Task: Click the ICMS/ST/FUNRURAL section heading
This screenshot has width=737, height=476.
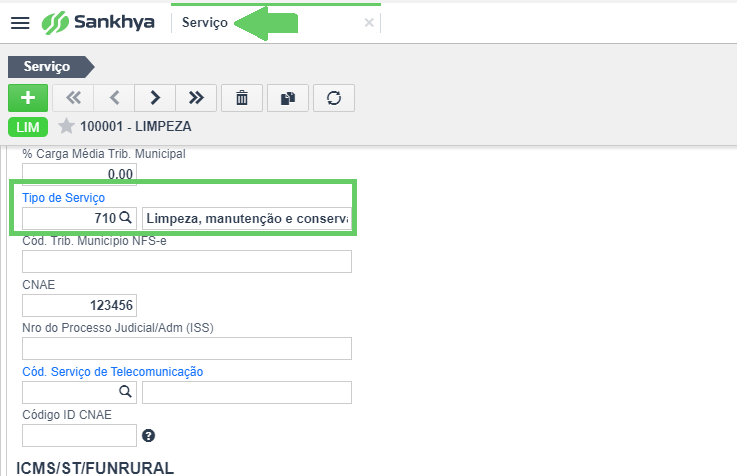Action: tap(95, 468)
